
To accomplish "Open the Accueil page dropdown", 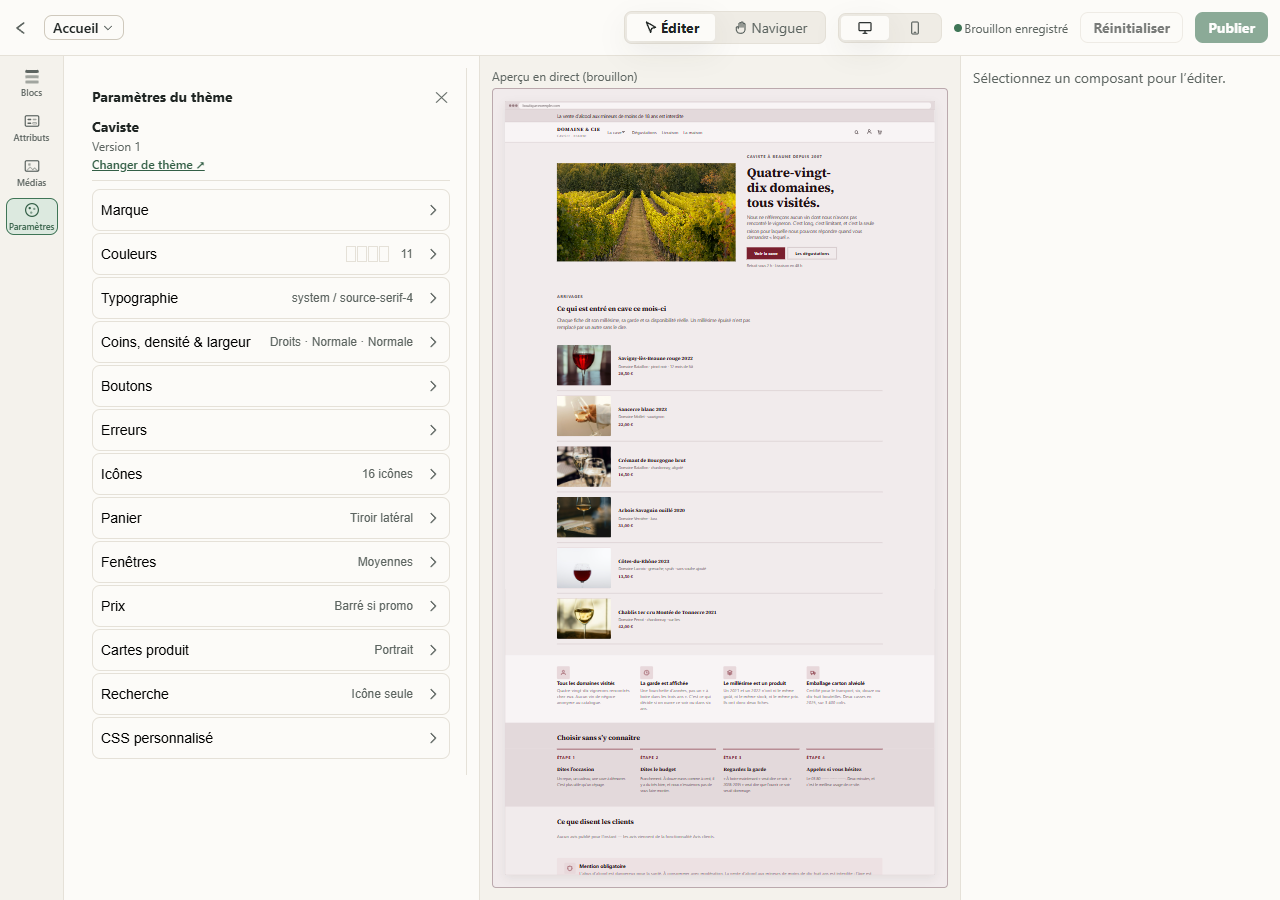I will 84,28.
